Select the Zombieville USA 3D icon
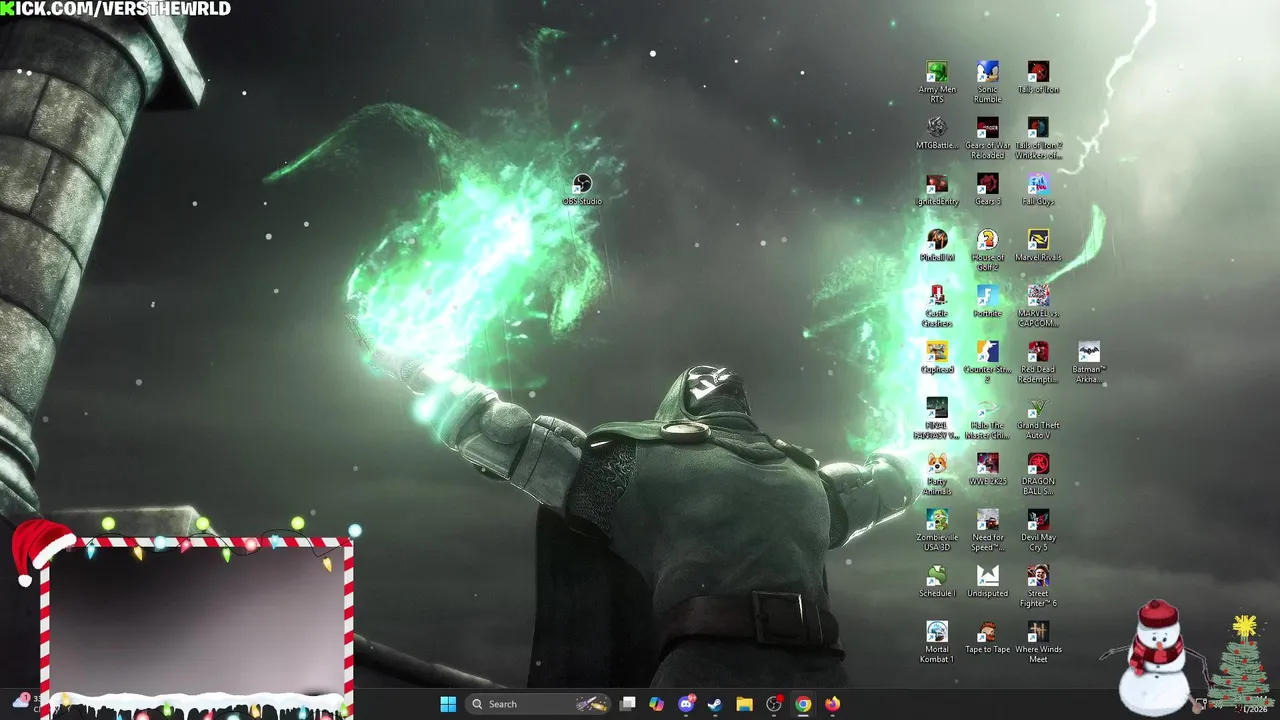This screenshot has width=1280, height=720. tap(936, 530)
